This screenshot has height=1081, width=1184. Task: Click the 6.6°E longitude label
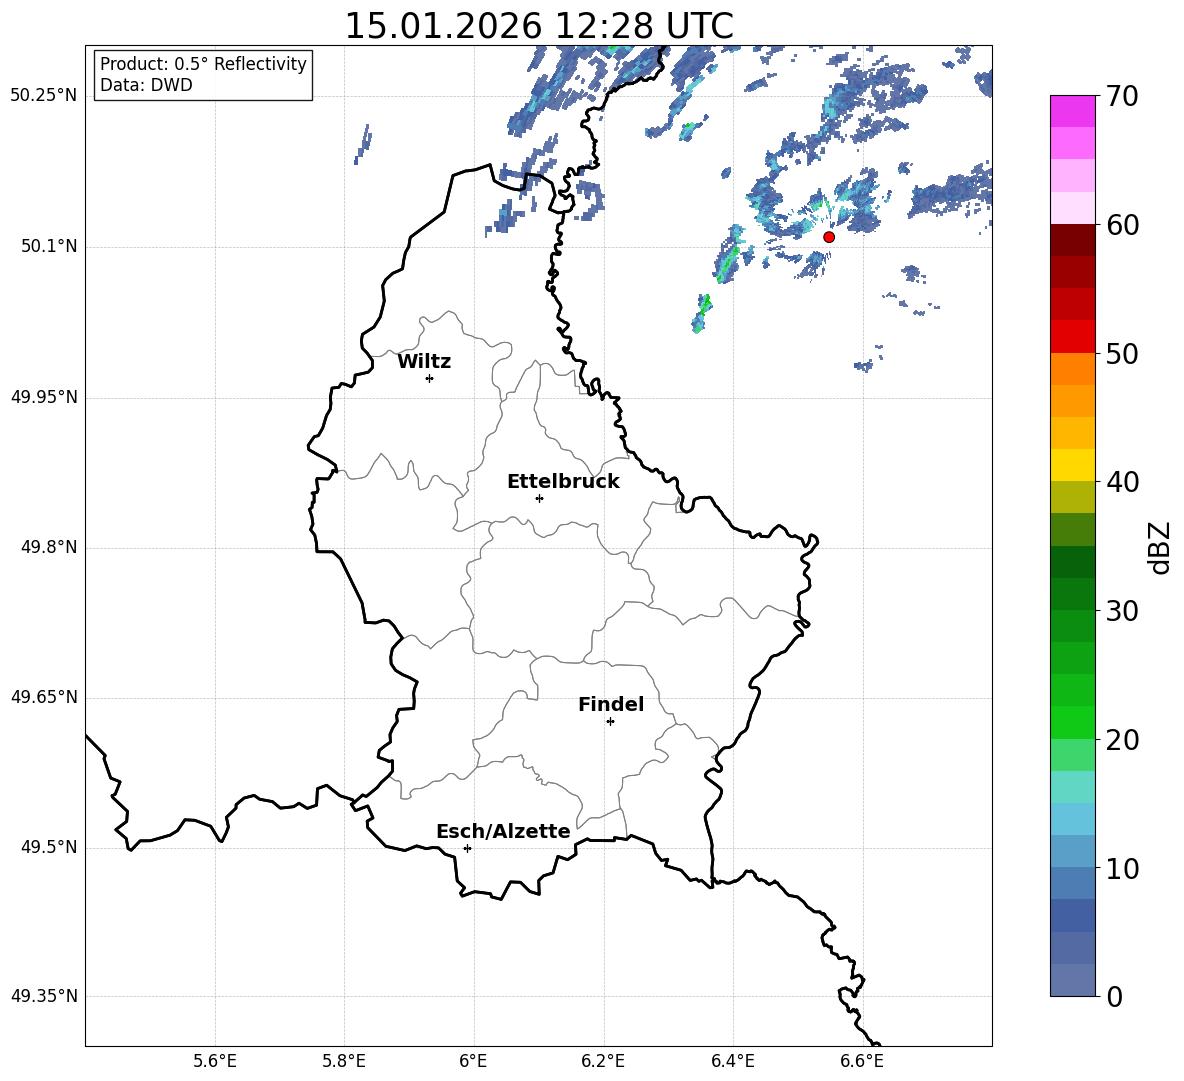click(x=862, y=1061)
